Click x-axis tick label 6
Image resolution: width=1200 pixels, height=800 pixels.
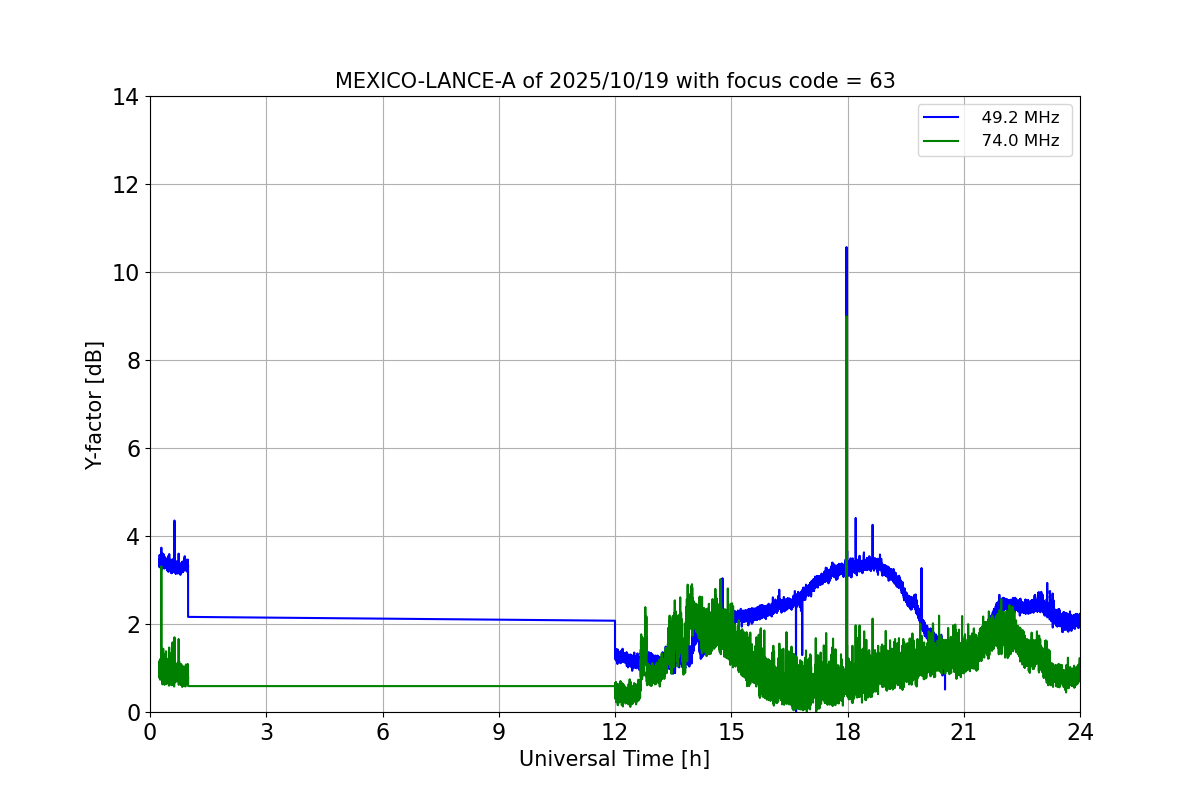tap(383, 732)
